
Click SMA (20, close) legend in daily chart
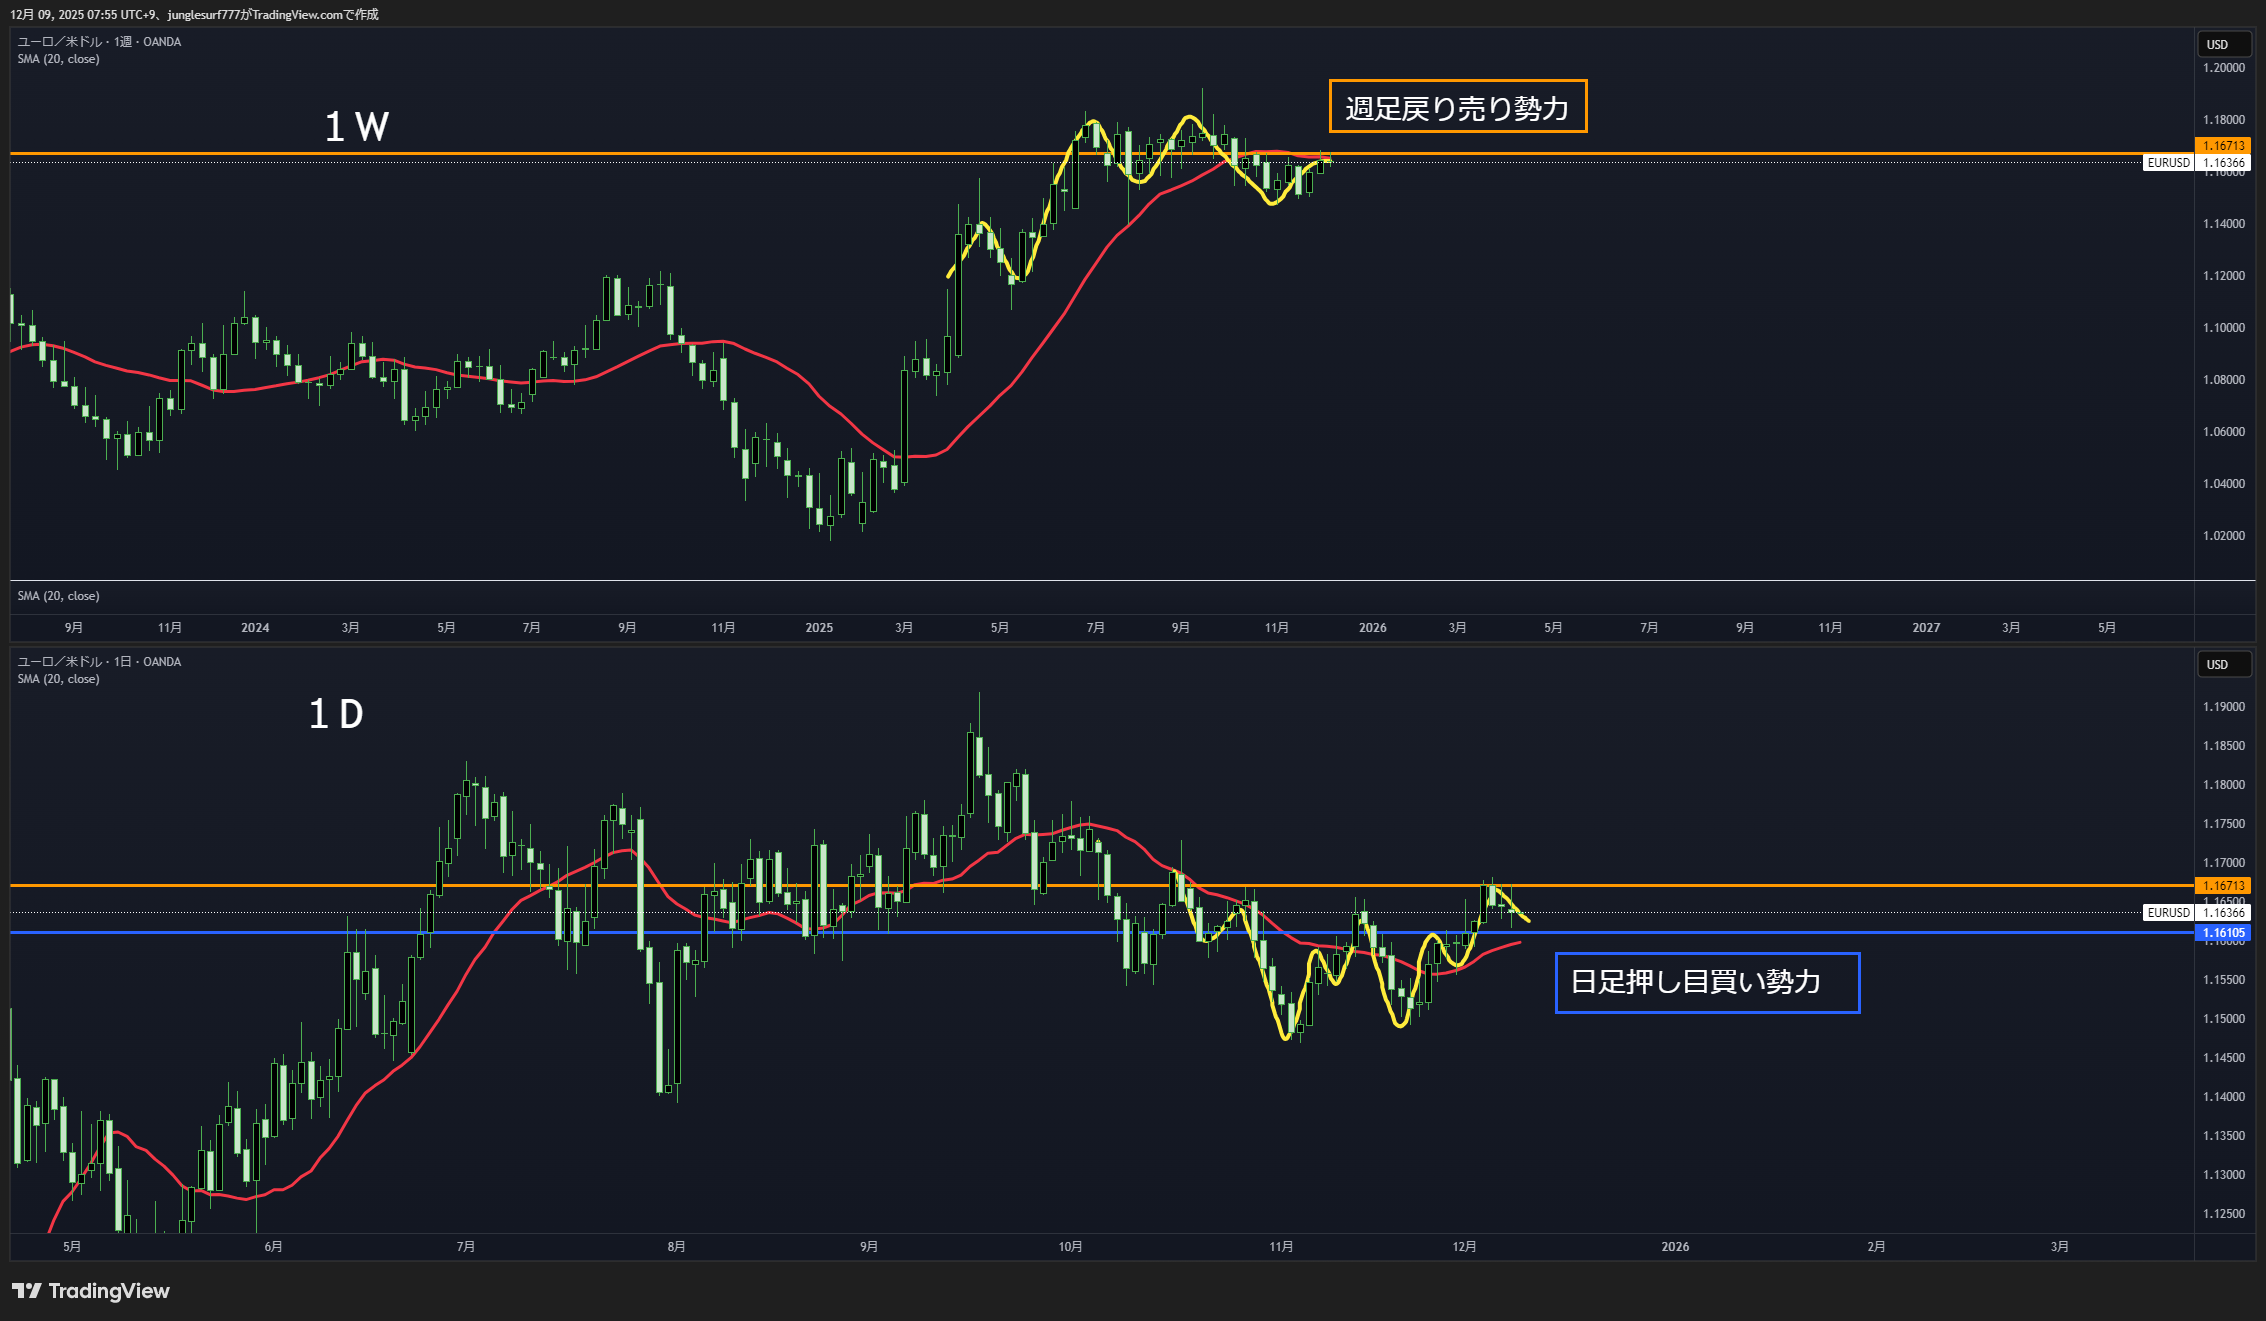click(58, 679)
